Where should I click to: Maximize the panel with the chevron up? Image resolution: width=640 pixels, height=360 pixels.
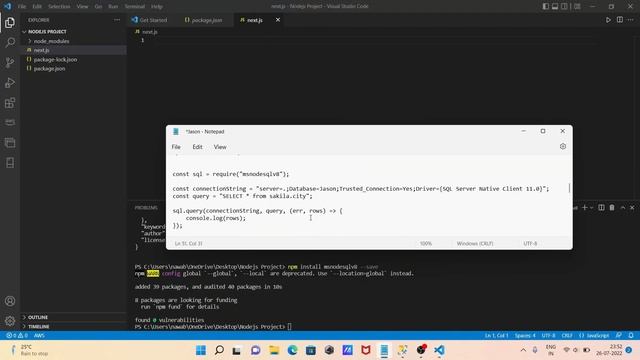click(623, 207)
